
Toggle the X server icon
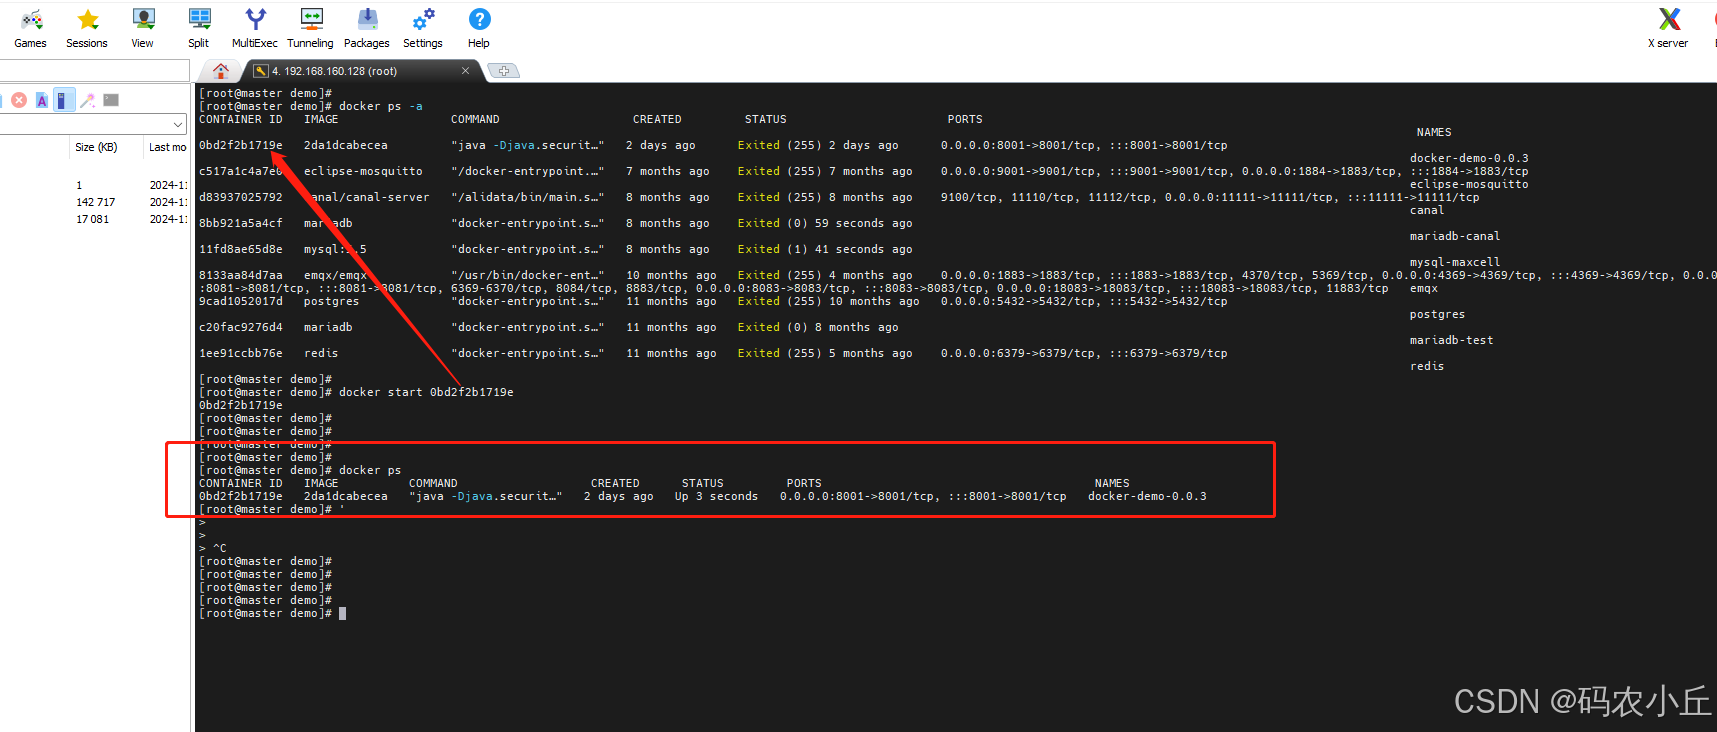coord(1669,20)
